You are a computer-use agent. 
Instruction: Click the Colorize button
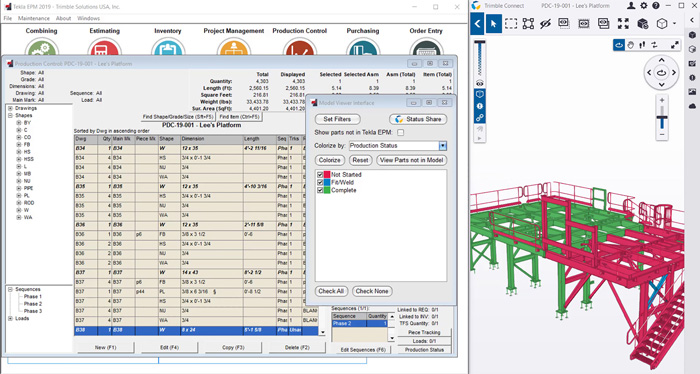click(x=329, y=160)
